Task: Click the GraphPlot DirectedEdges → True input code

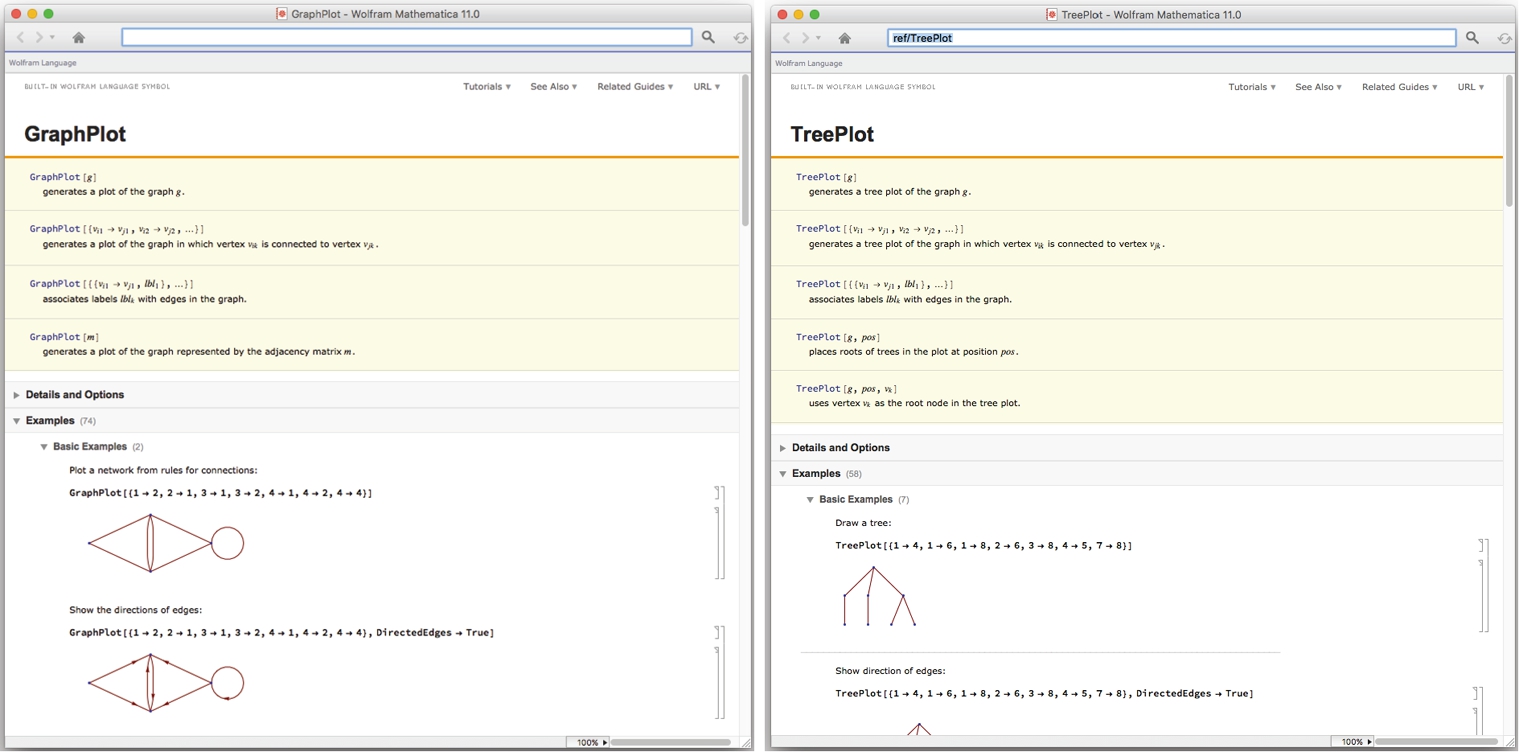Action: 281,633
